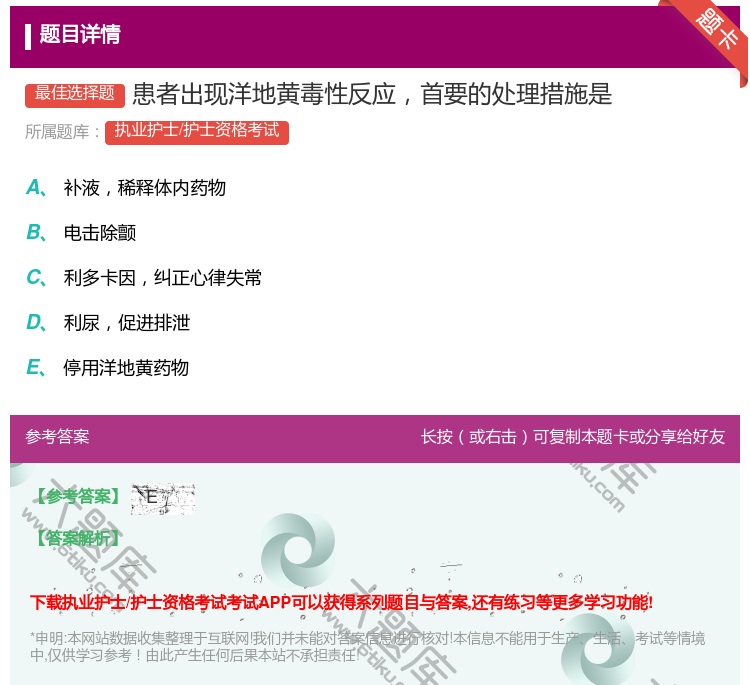Click the 申明 disclaimer text
Image resolution: width=750 pixels, height=685 pixels.
[x=367, y=646]
